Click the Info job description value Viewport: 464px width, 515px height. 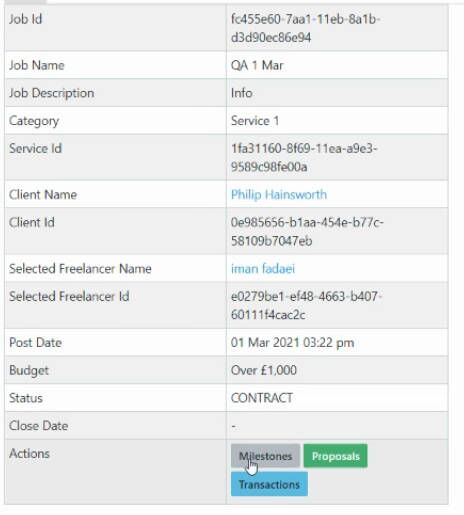pos(242,93)
